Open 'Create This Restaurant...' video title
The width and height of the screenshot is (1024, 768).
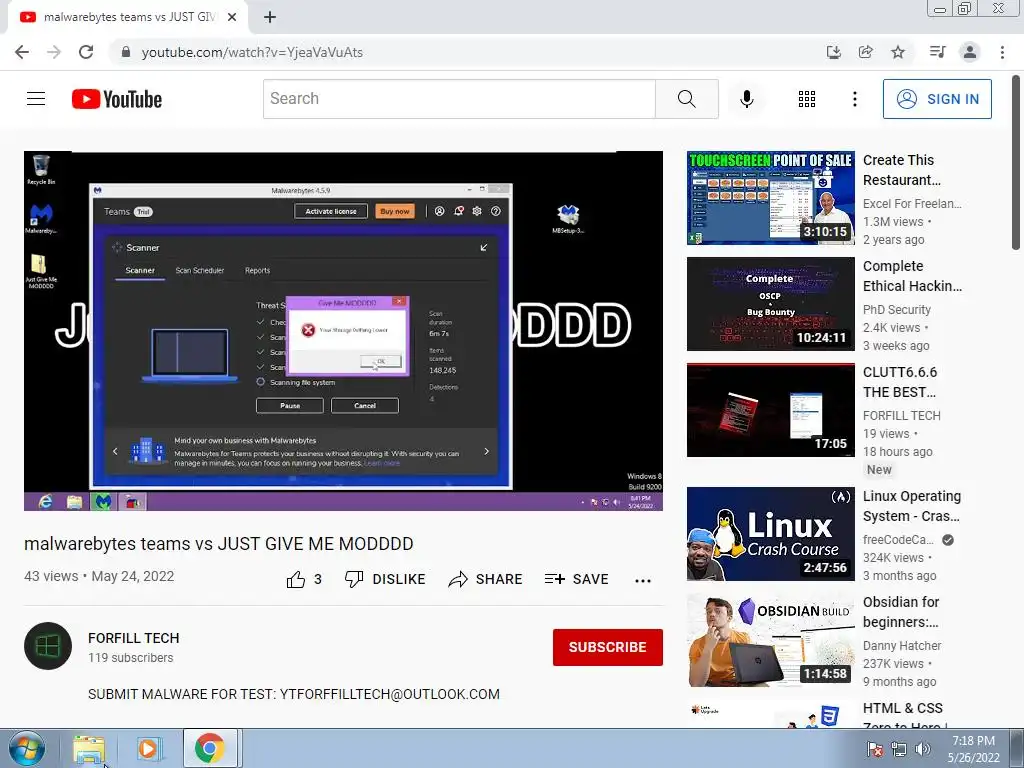point(902,170)
